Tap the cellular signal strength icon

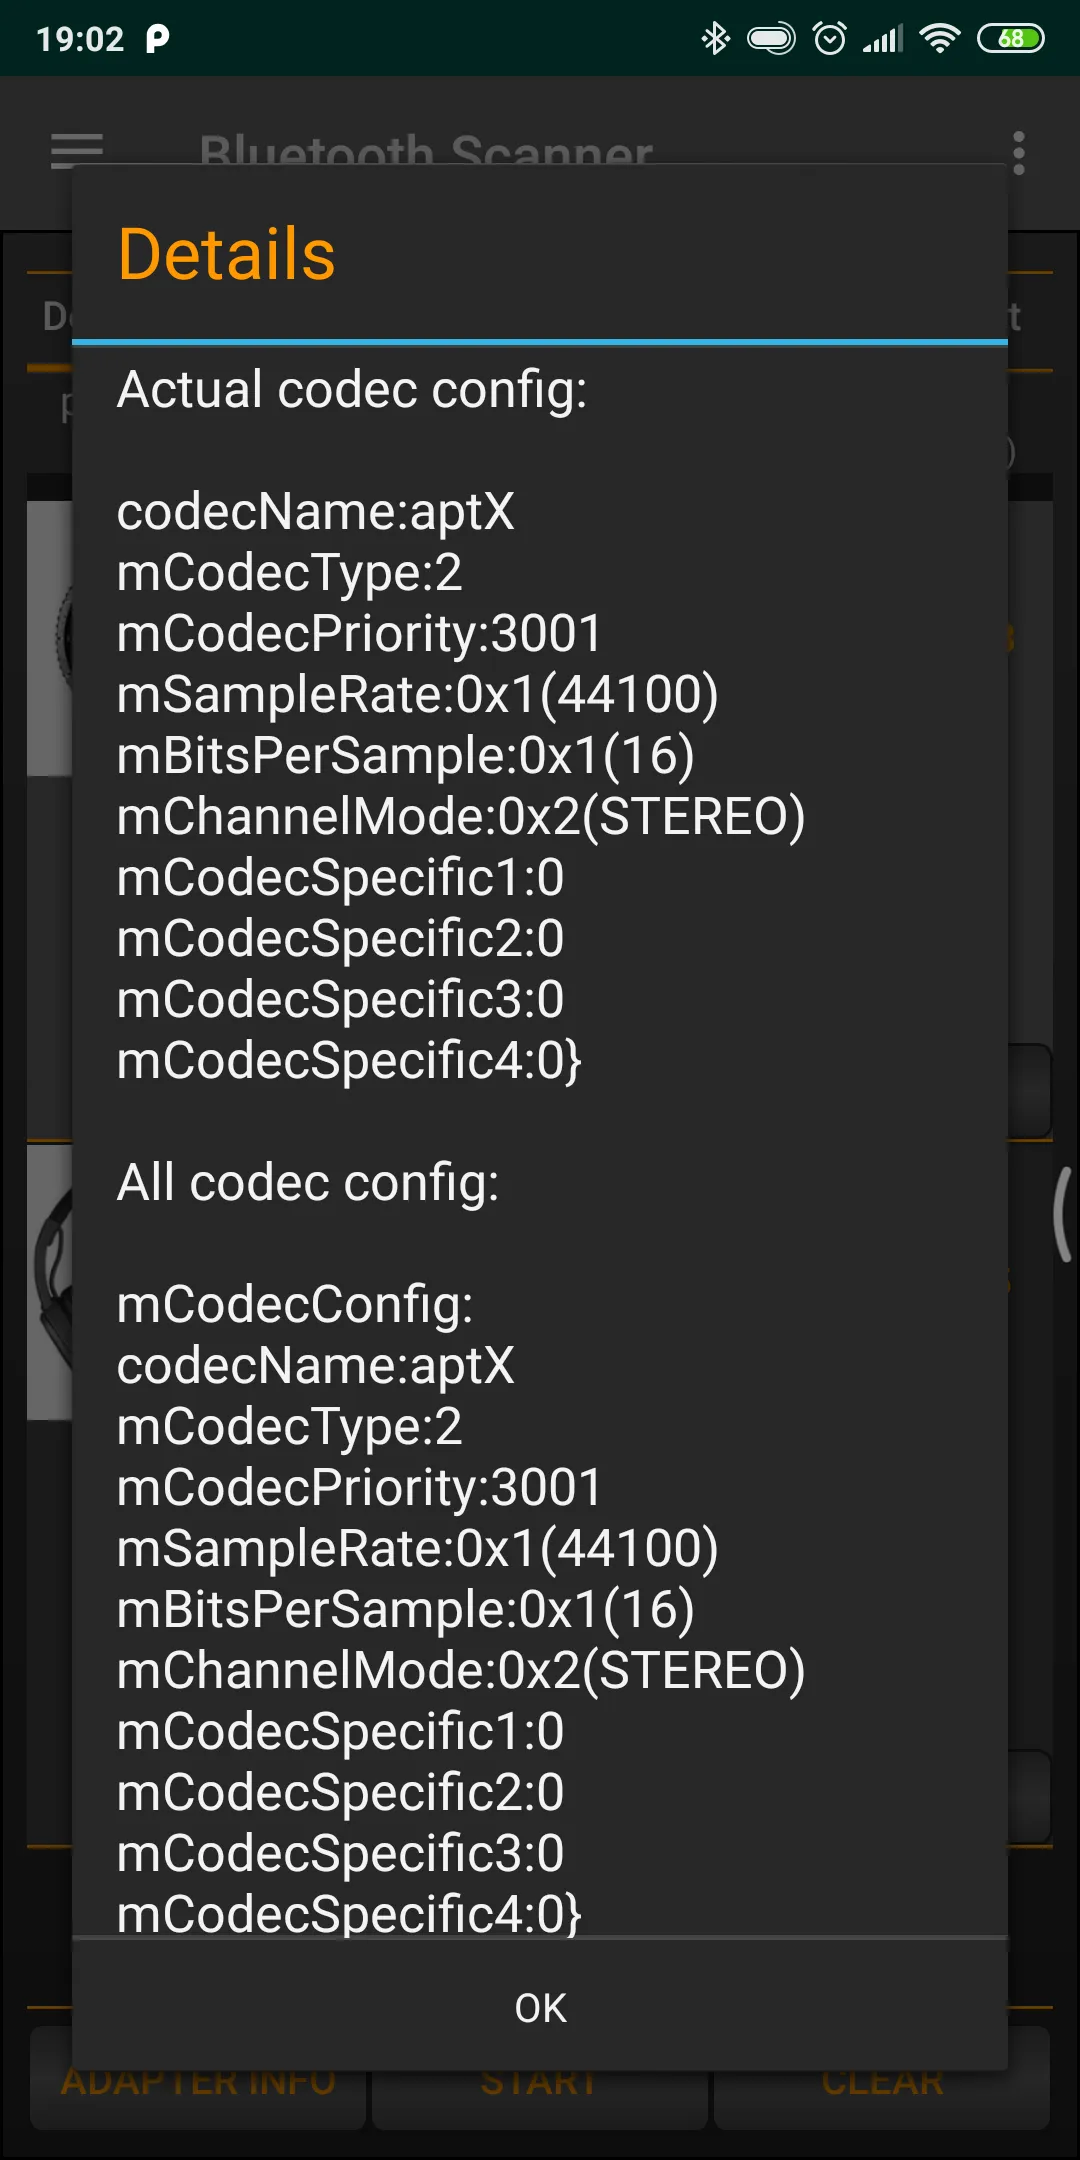[883, 38]
